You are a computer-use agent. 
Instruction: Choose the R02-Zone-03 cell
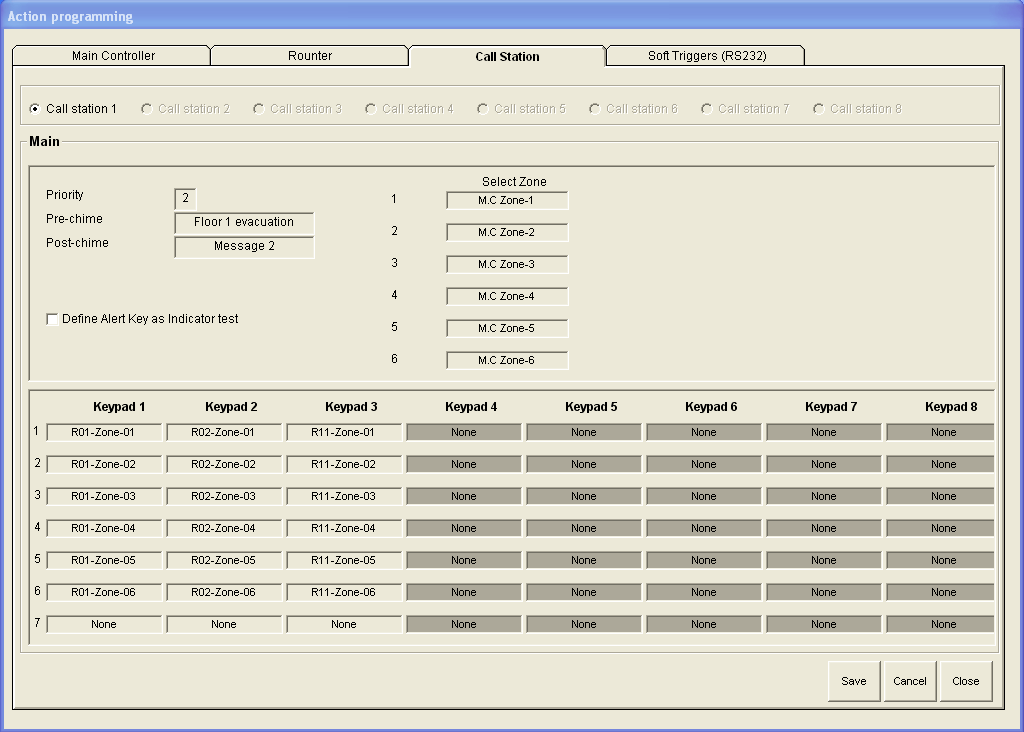tap(224, 496)
